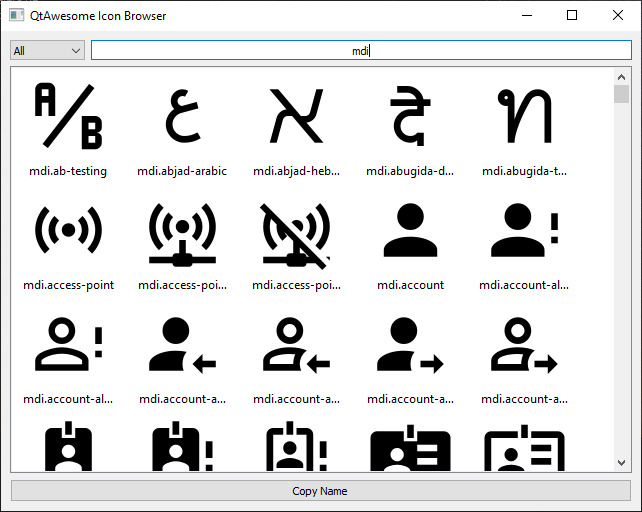This screenshot has height=512, width=642.
Task: Open the All icon-set filter dropdown
Action: (x=47, y=50)
